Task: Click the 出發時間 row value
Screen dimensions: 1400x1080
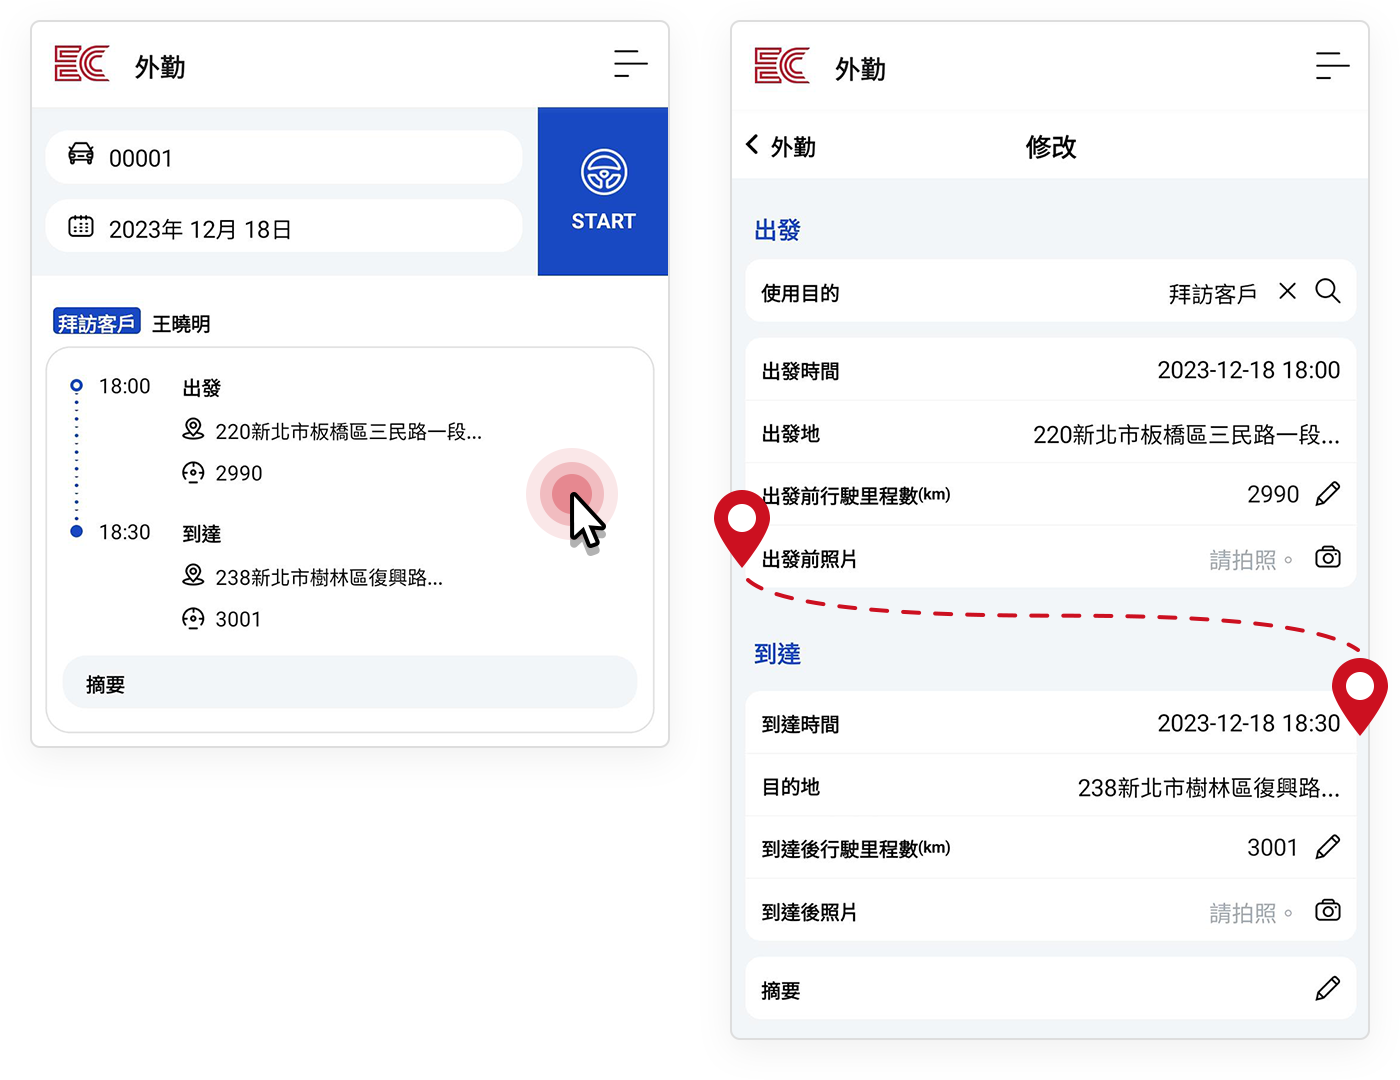Action: click(1247, 371)
